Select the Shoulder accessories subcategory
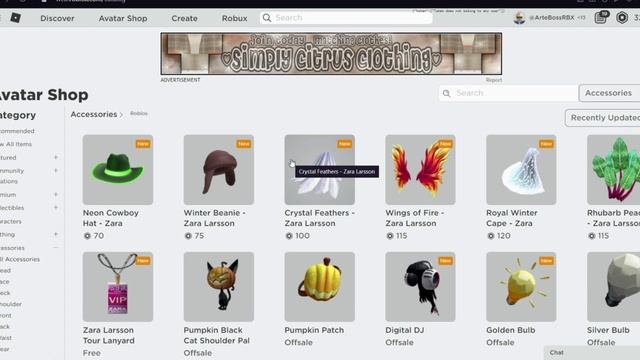The height and width of the screenshot is (360, 640). [11, 304]
